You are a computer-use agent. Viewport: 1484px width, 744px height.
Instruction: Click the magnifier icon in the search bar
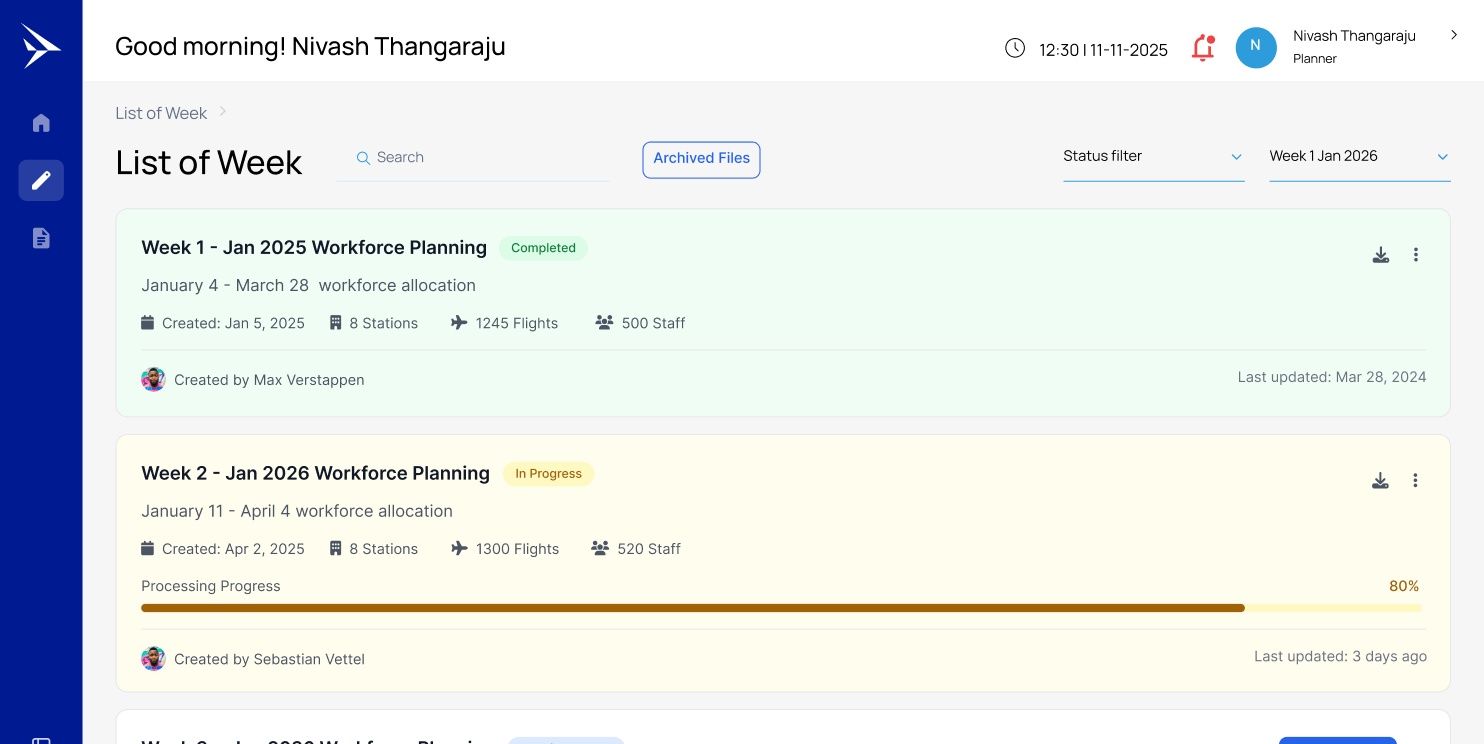pyautogui.click(x=364, y=157)
